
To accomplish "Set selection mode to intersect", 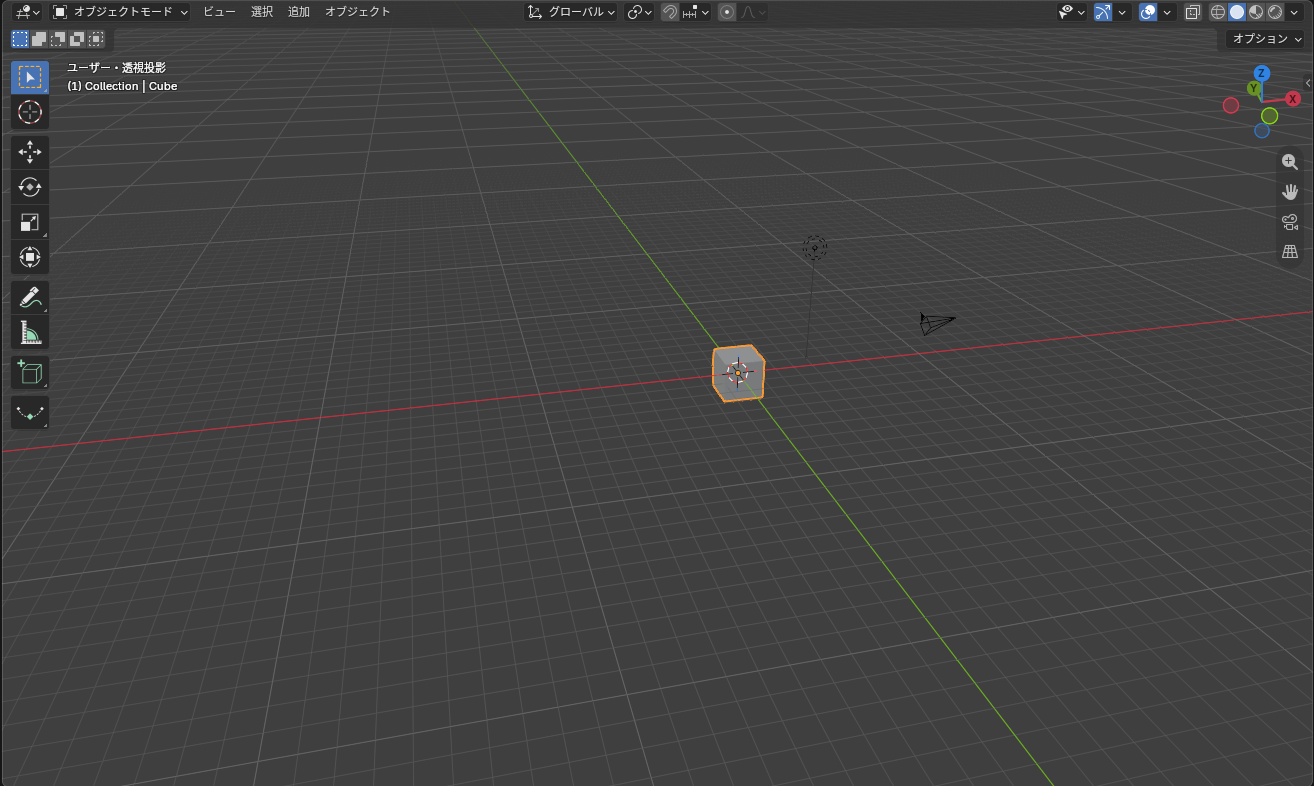I will tap(96, 39).
